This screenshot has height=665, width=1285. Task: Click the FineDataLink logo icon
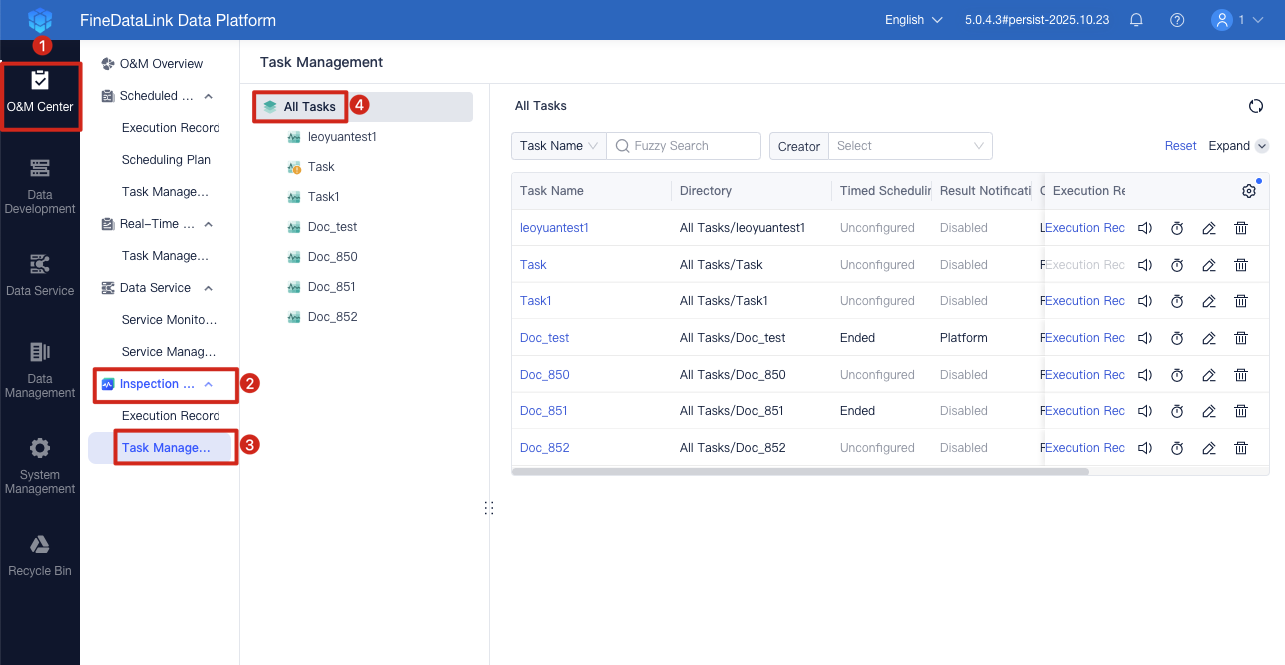[39, 19]
